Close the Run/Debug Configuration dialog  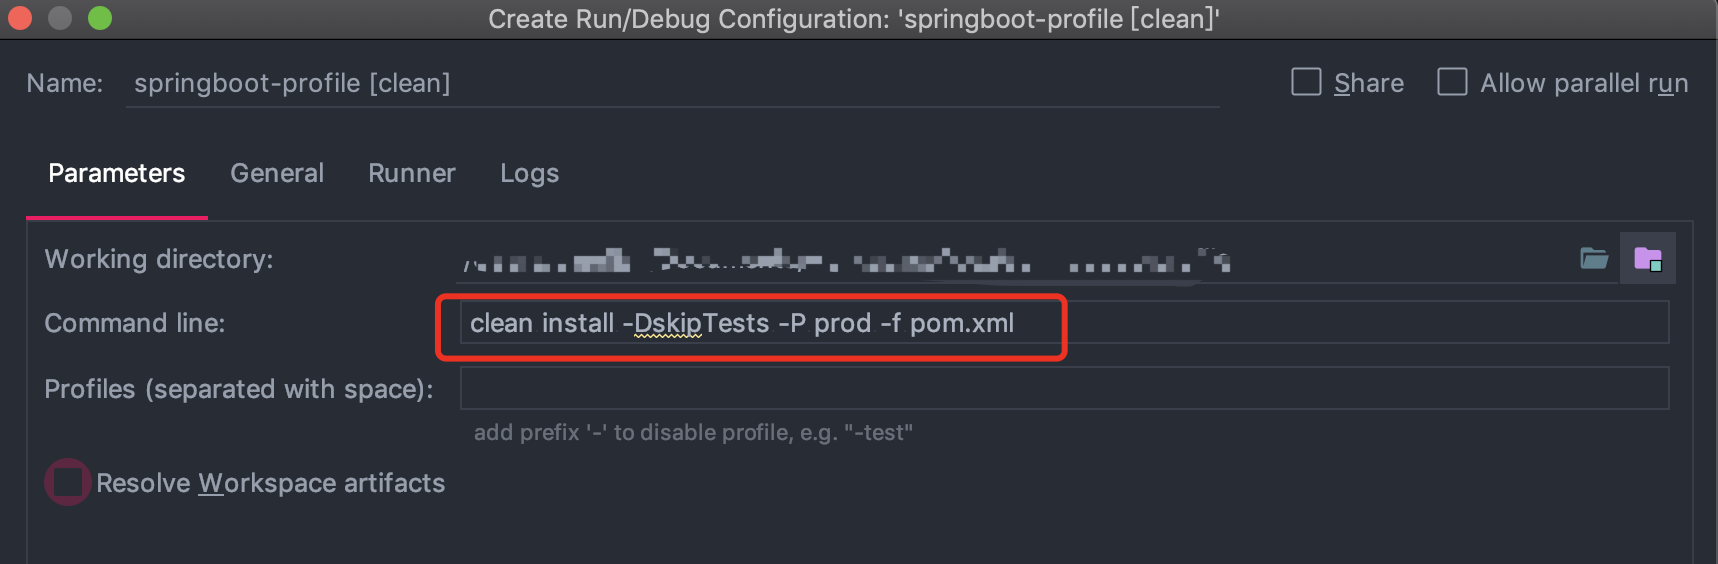click(20, 18)
